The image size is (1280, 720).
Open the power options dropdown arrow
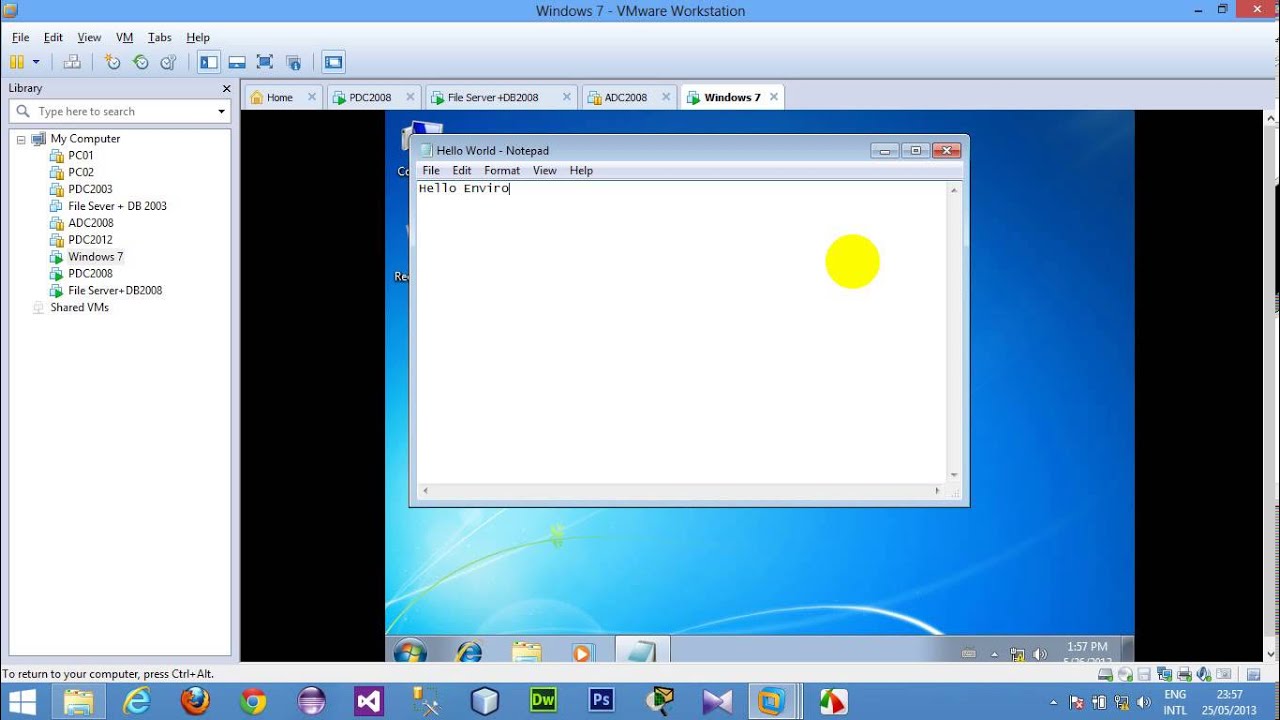click(x=36, y=62)
